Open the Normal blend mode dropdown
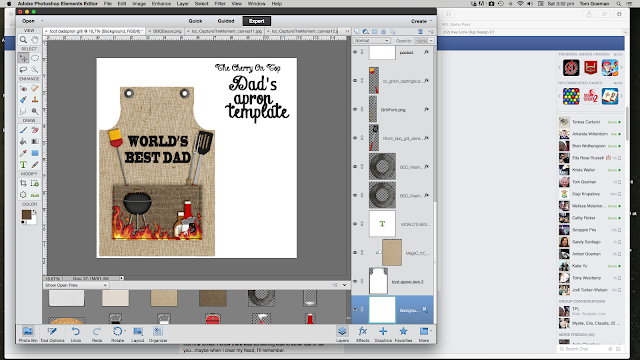The height and width of the screenshot is (360, 640). 371,40
